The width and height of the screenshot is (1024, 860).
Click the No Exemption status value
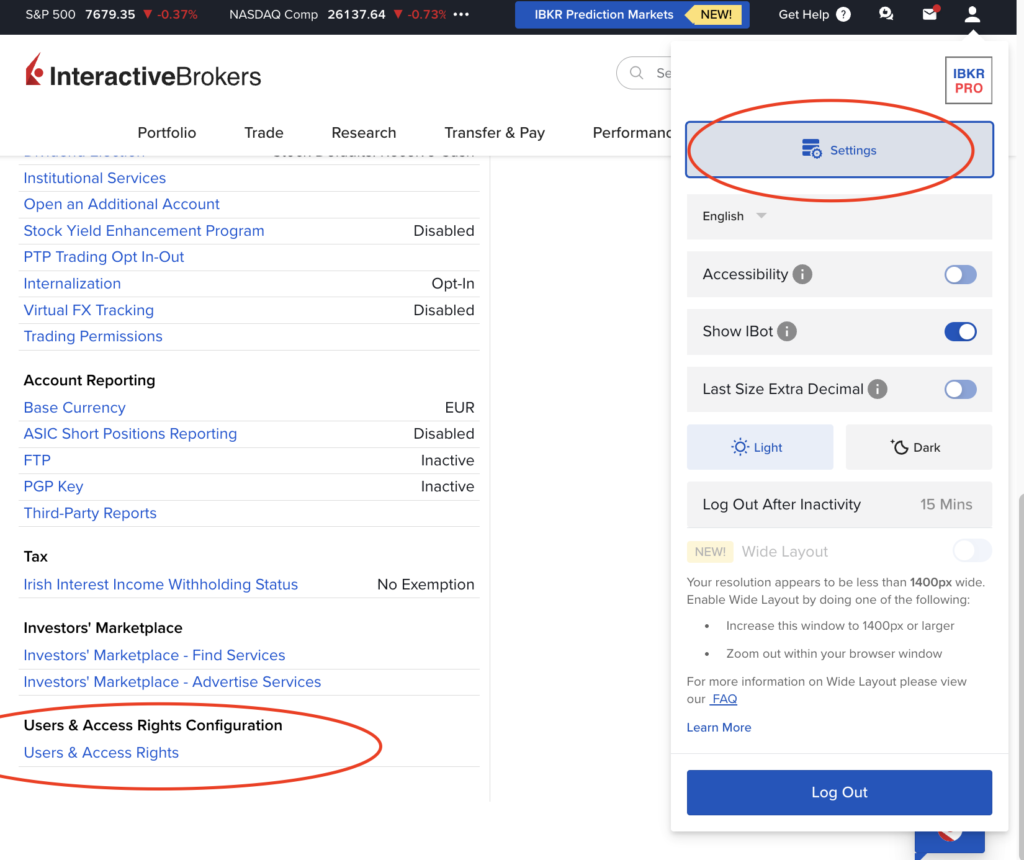pyautogui.click(x=425, y=584)
